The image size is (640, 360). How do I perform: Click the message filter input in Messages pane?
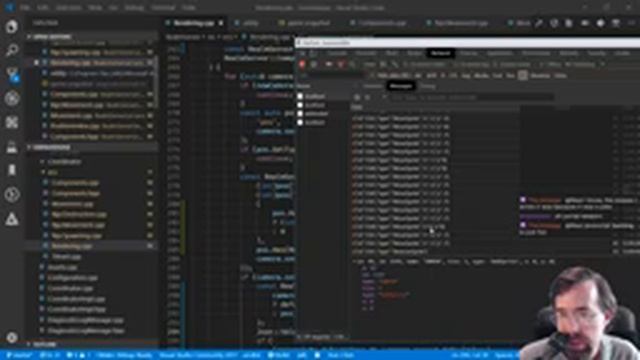click(473, 98)
